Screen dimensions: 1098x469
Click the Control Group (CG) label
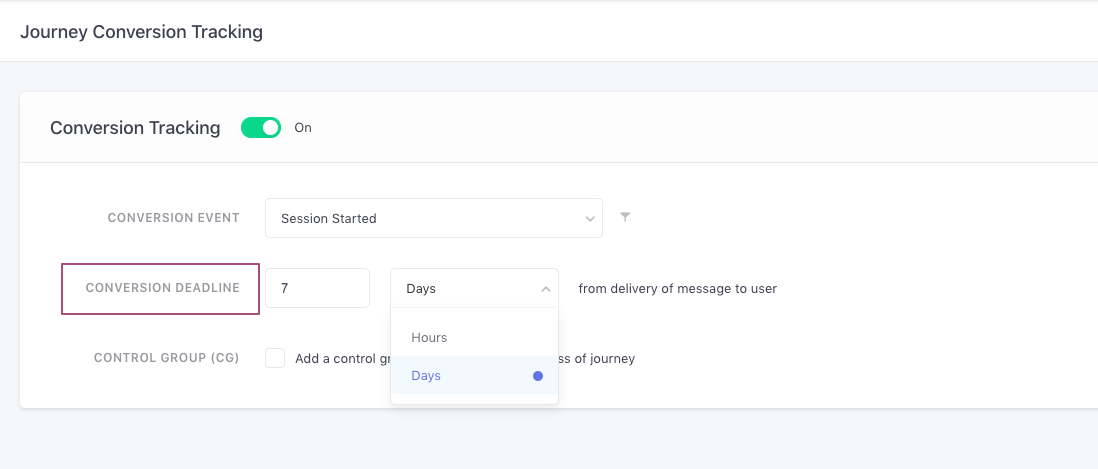tap(166, 358)
